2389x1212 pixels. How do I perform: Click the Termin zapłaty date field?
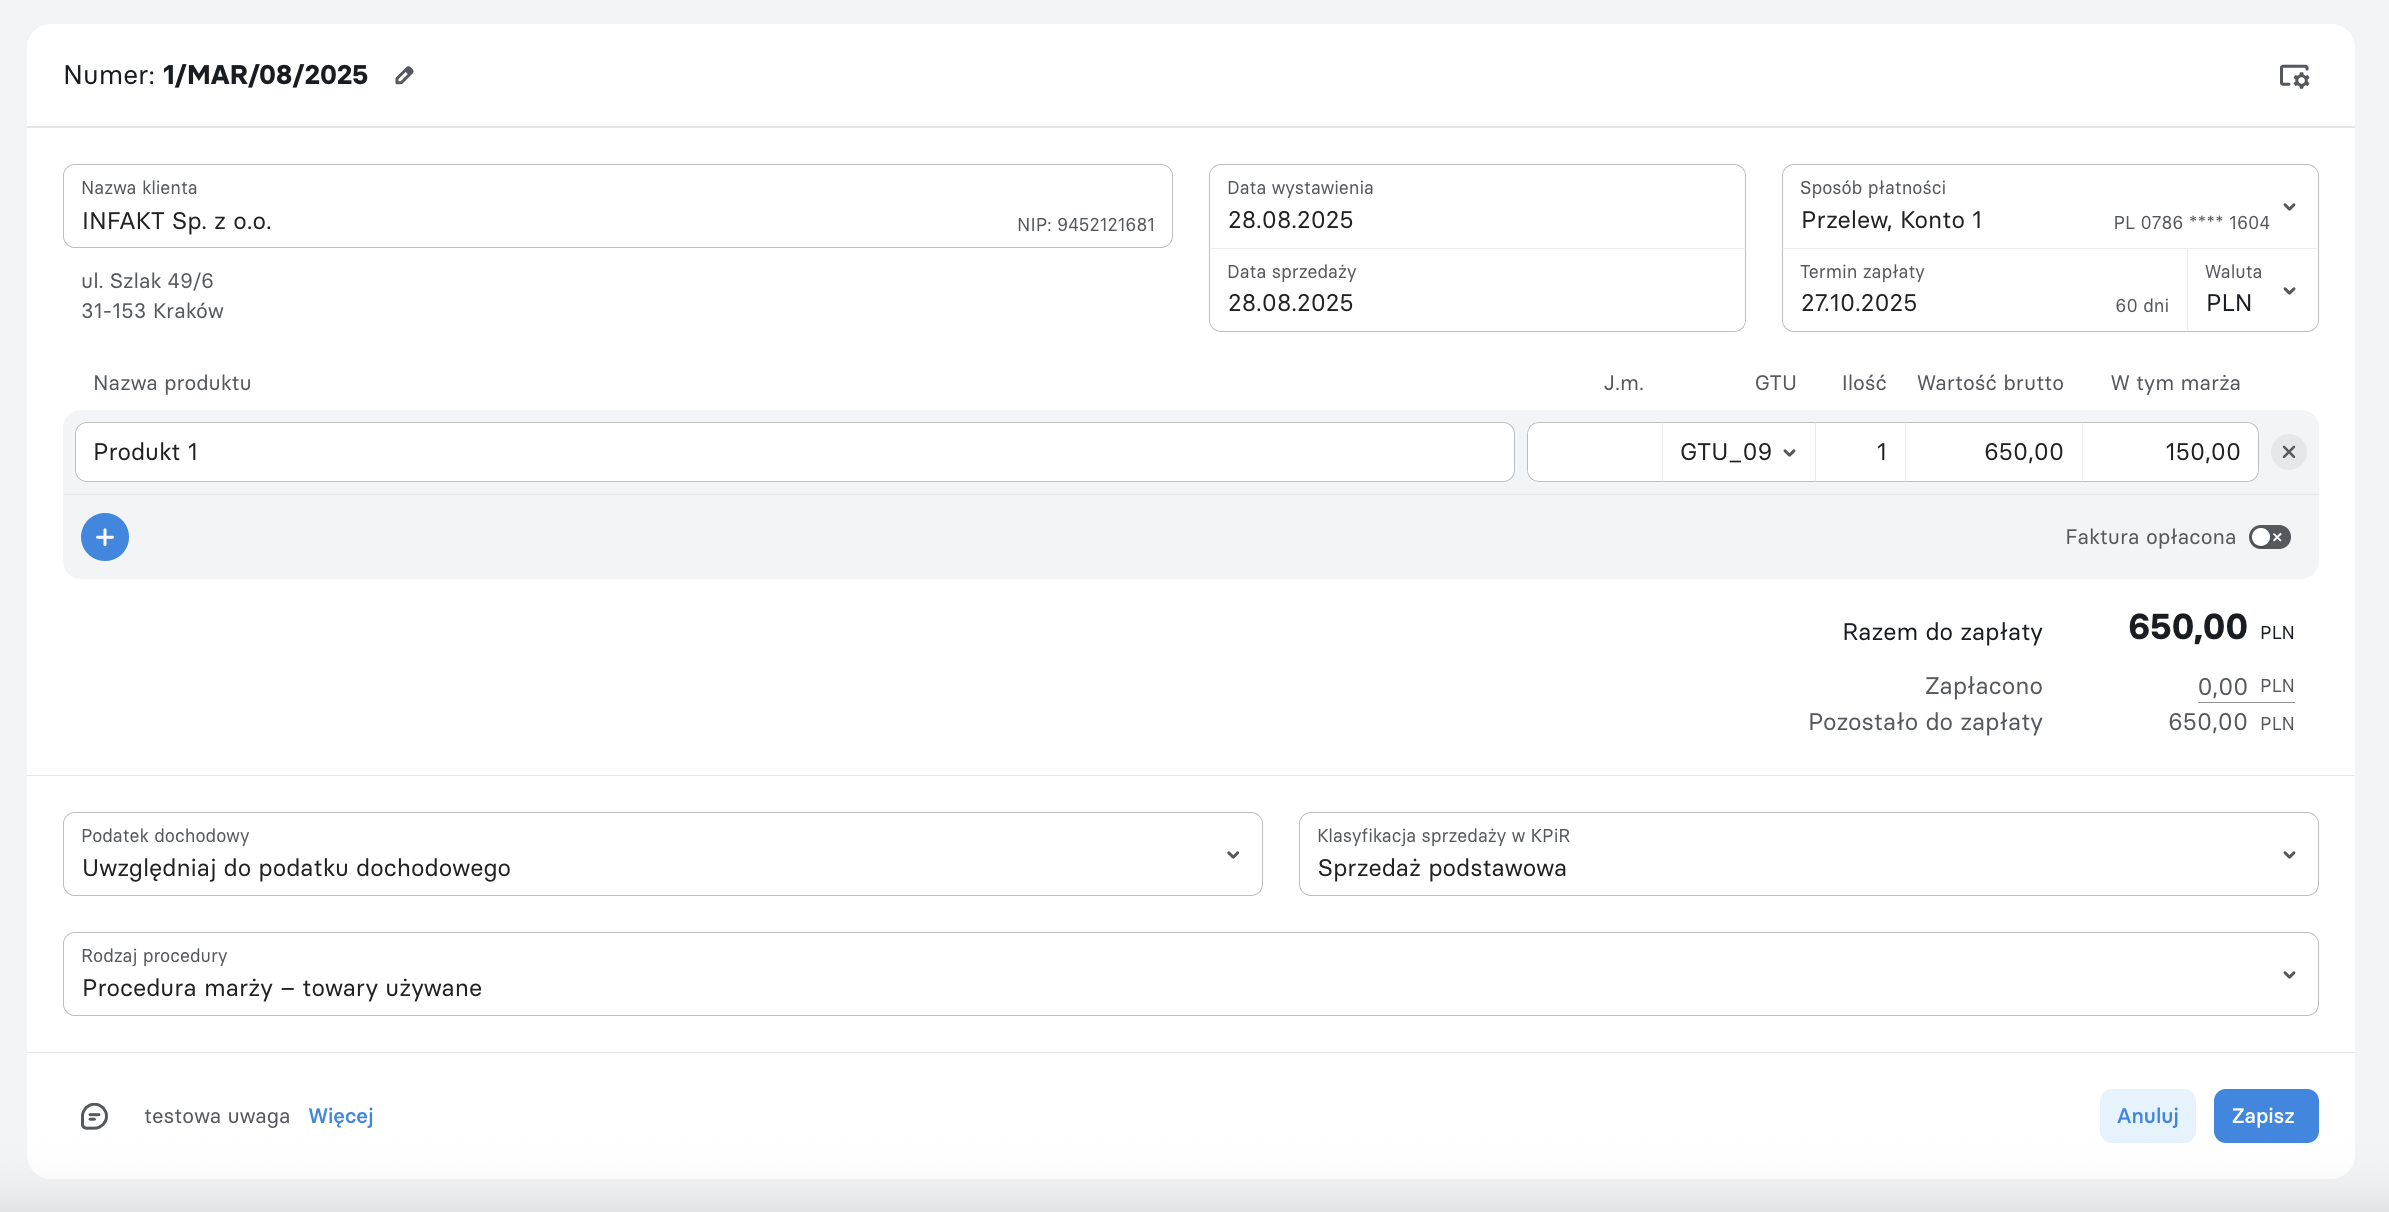1984,290
